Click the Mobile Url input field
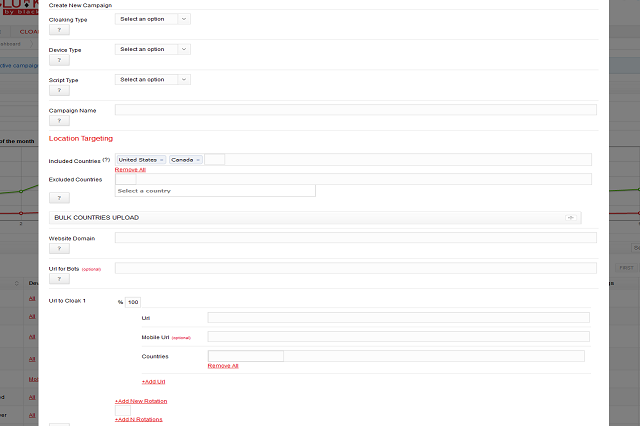This screenshot has height=426, width=640. tap(398, 337)
